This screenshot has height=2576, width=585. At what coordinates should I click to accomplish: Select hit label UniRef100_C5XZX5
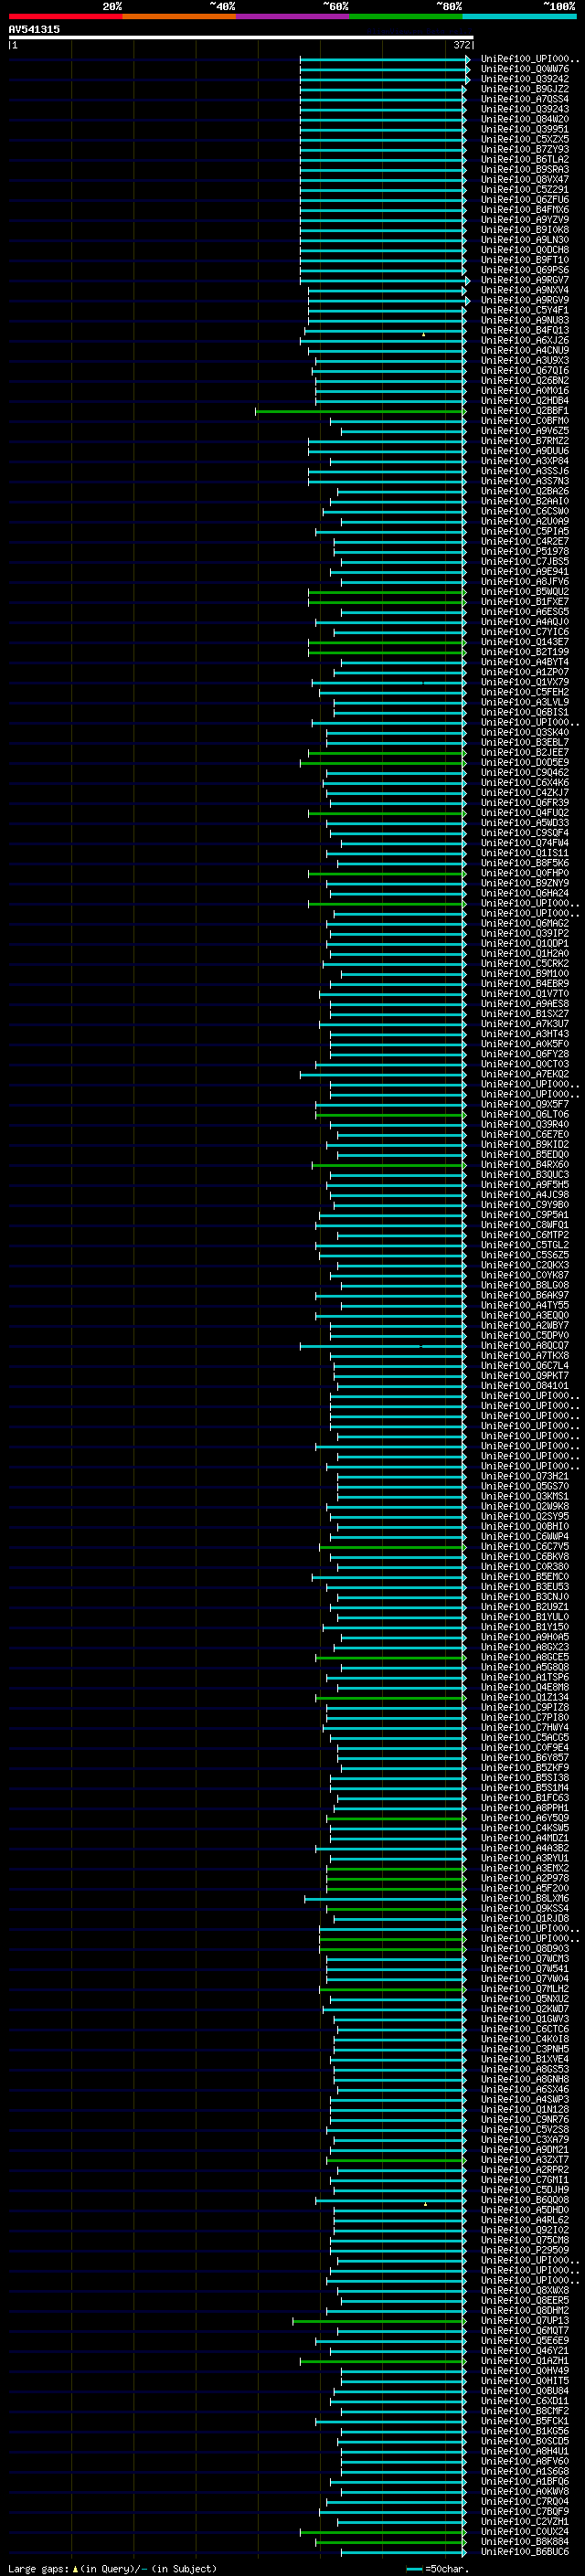tap(525, 139)
